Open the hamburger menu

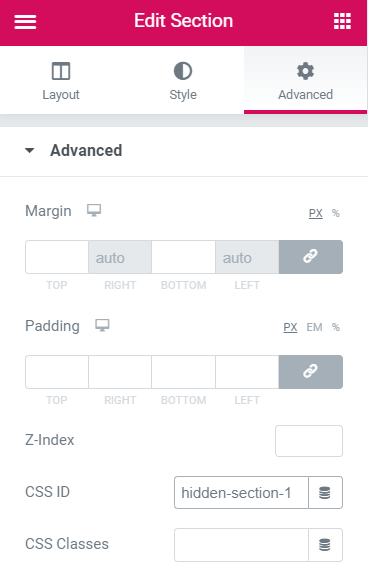(x=25, y=21)
